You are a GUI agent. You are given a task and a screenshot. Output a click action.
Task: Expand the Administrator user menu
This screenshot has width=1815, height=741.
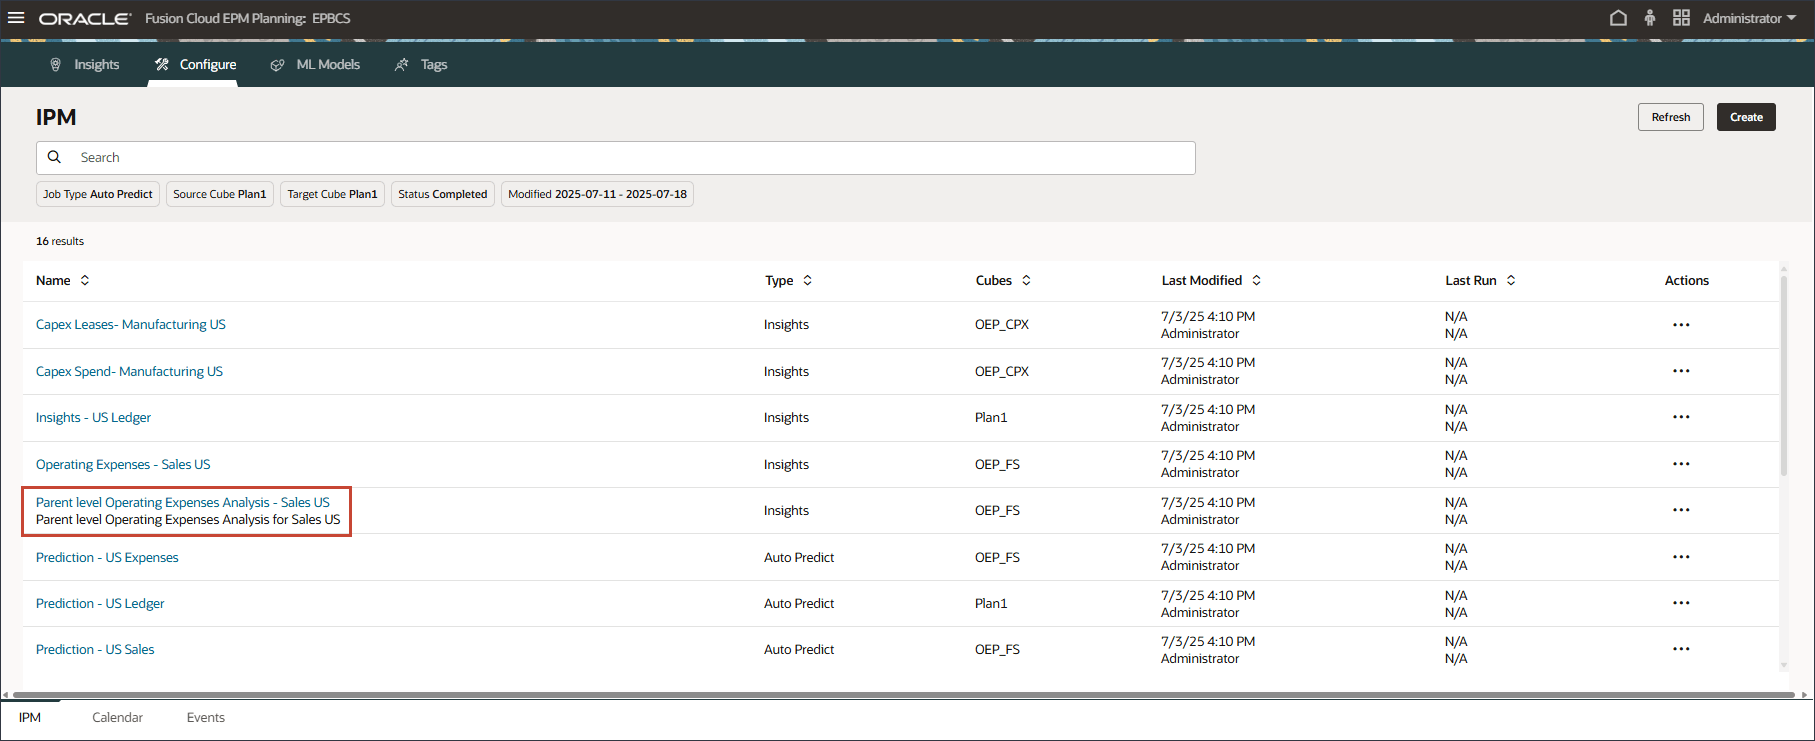pos(1749,18)
